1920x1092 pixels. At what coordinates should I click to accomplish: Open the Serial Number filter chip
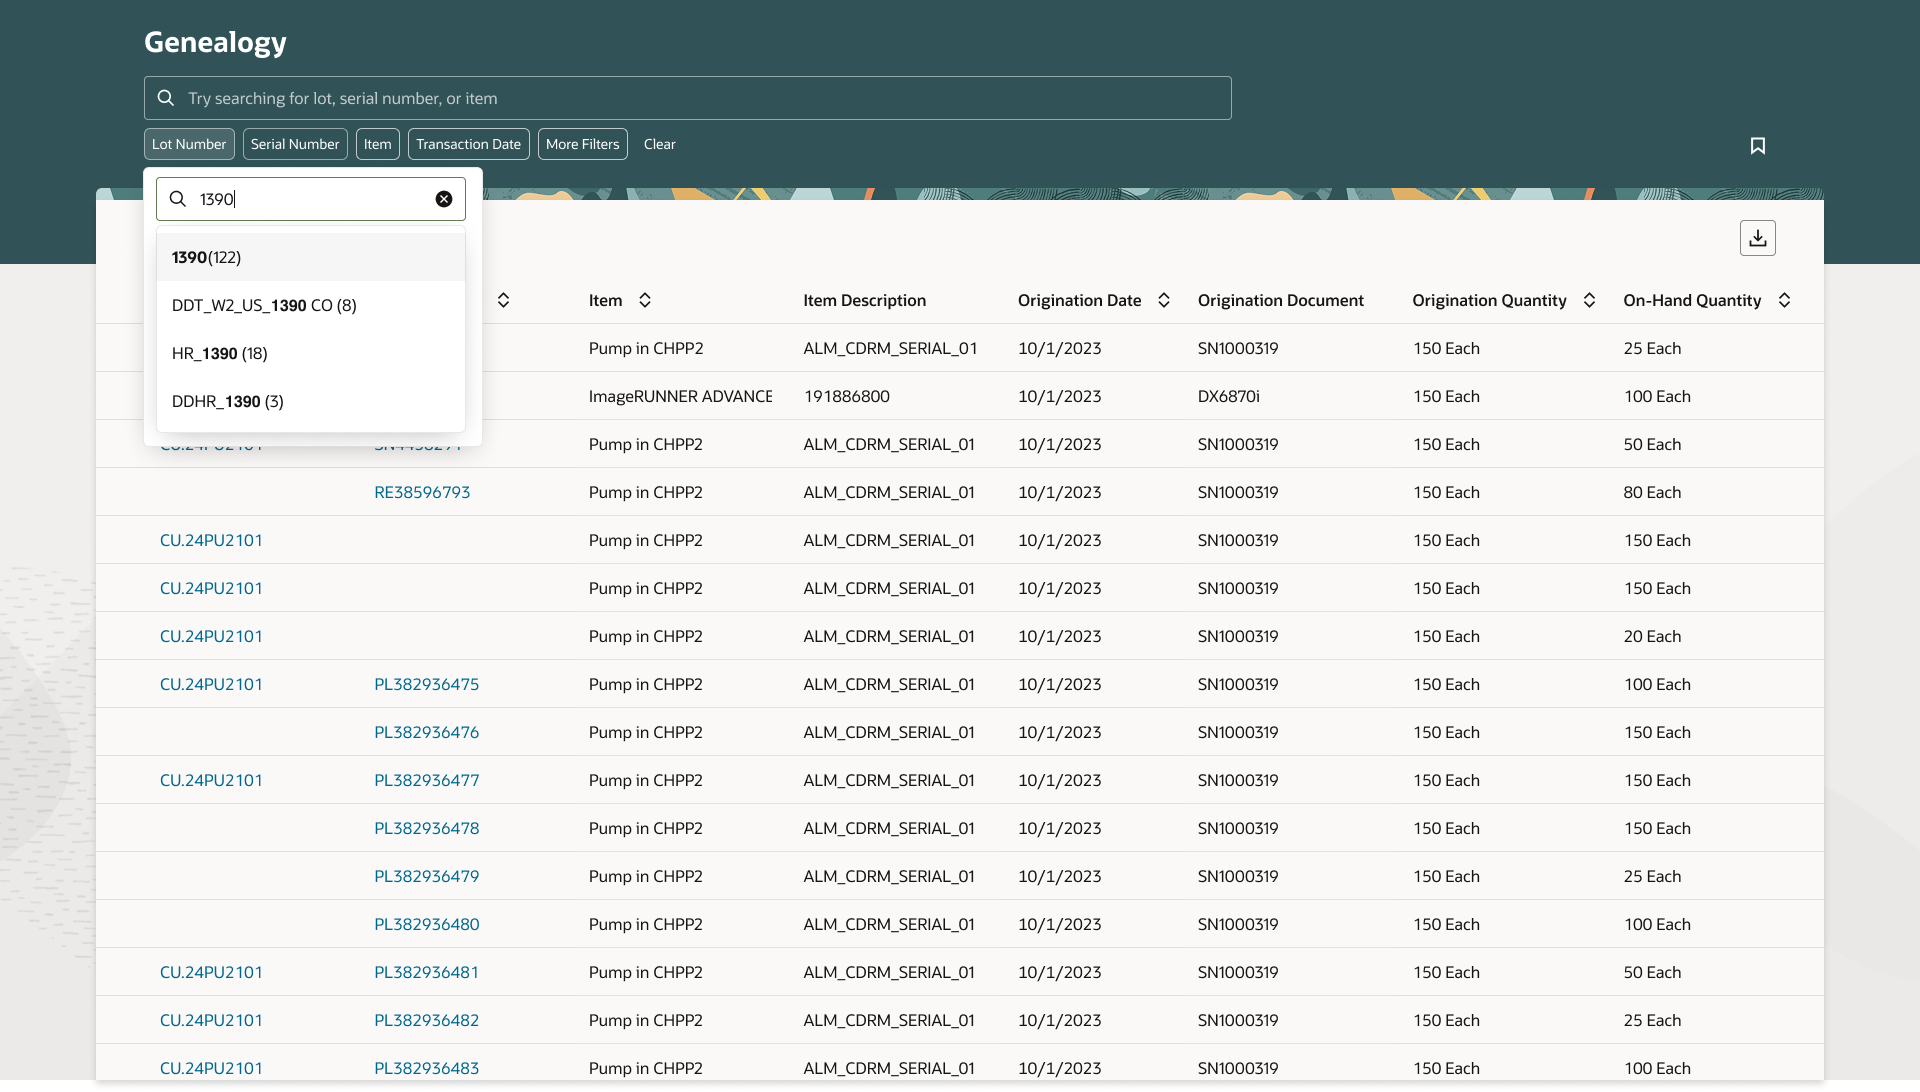click(295, 144)
